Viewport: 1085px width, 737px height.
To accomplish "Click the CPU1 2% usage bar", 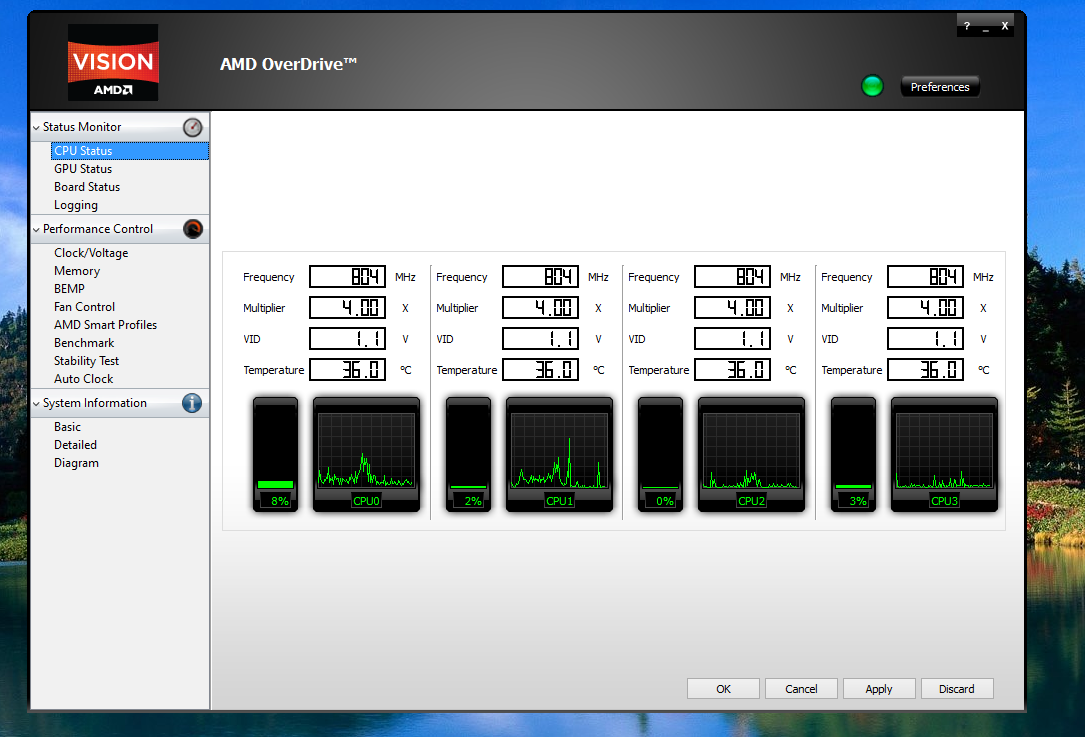I will click(x=468, y=455).
